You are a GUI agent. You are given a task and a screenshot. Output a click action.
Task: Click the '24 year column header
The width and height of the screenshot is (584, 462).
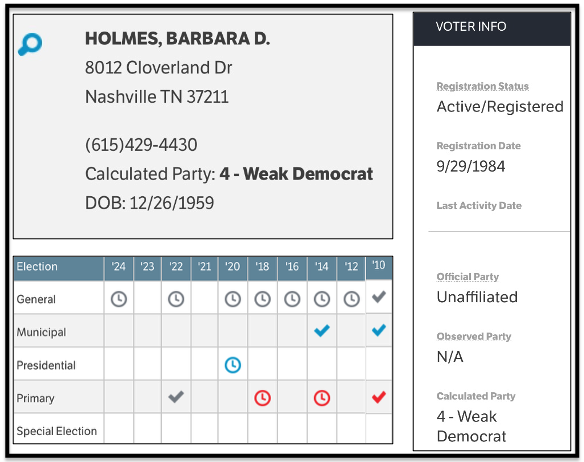(x=119, y=267)
